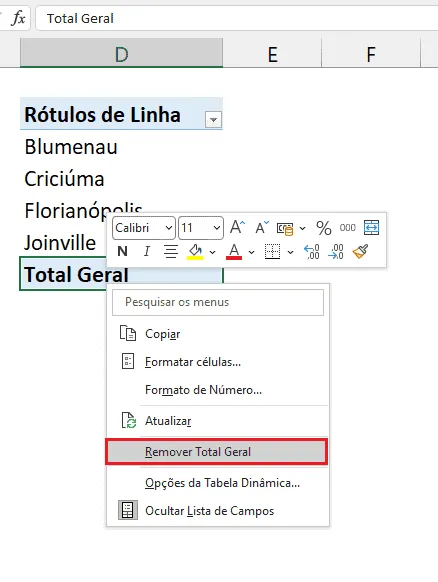
Task: Open Opções da Tabela Dinâmica...
Action: click(218, 483)
